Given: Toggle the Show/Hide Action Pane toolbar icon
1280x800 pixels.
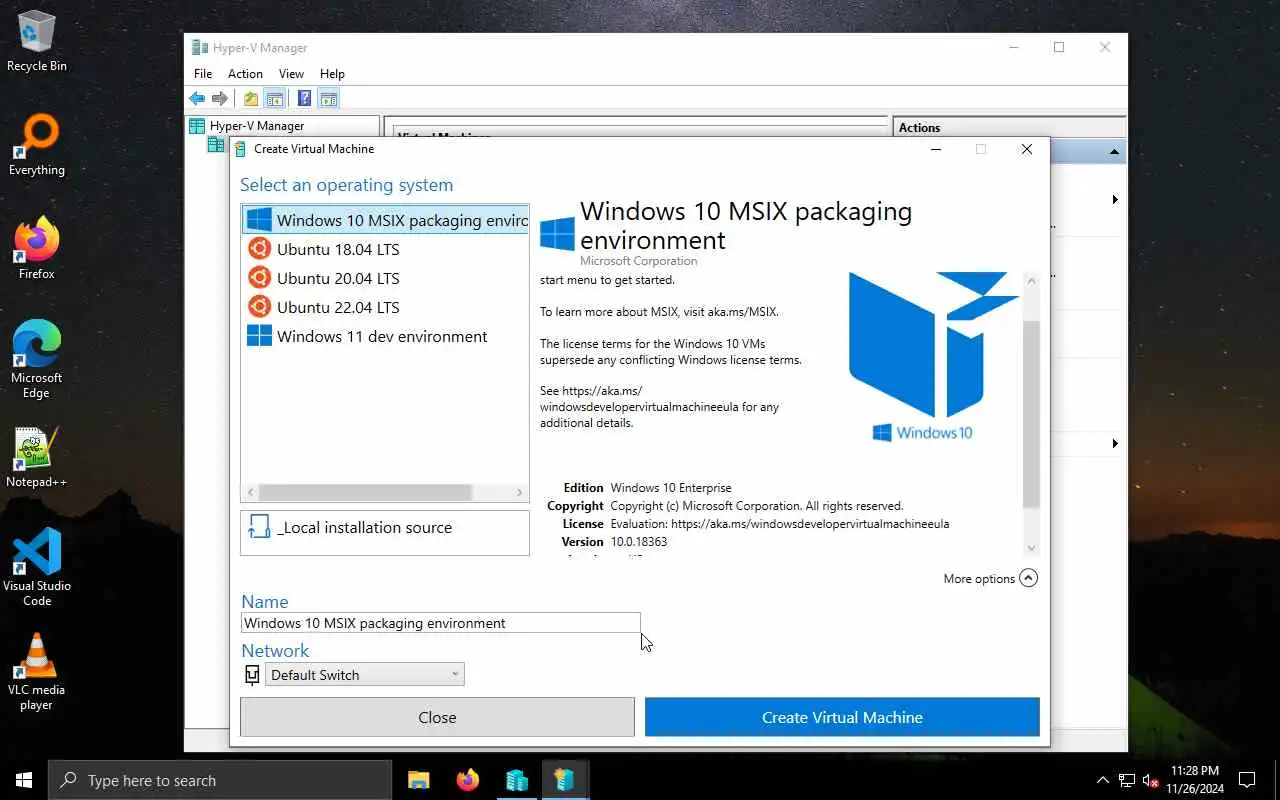Looking at the screenshot, I should click(328, 98).
